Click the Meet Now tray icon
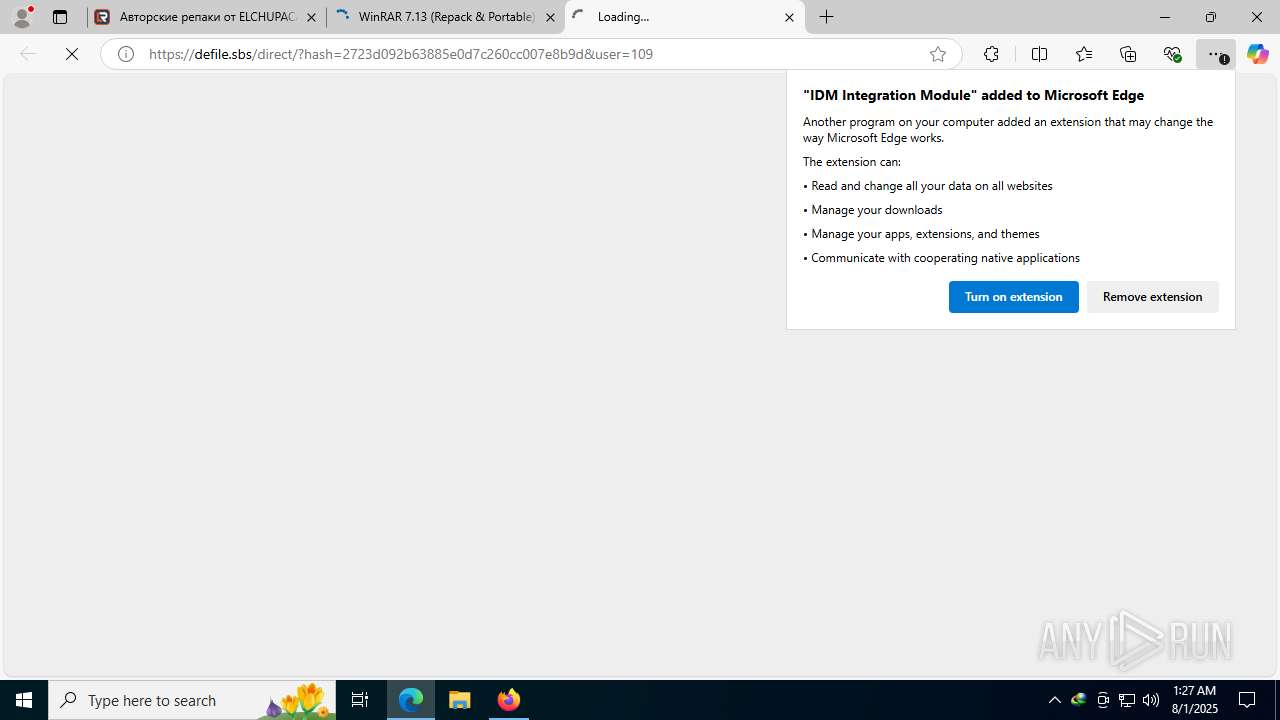Screen dimensions: 1280x720 1103,700
